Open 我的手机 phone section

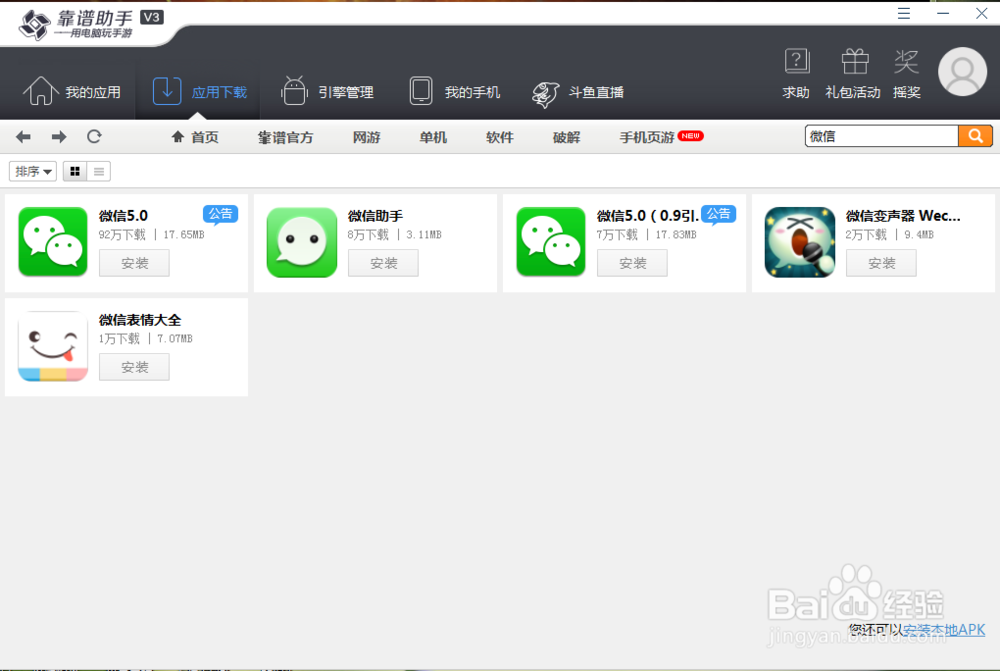pyautogui.click(x=454, y=92)
